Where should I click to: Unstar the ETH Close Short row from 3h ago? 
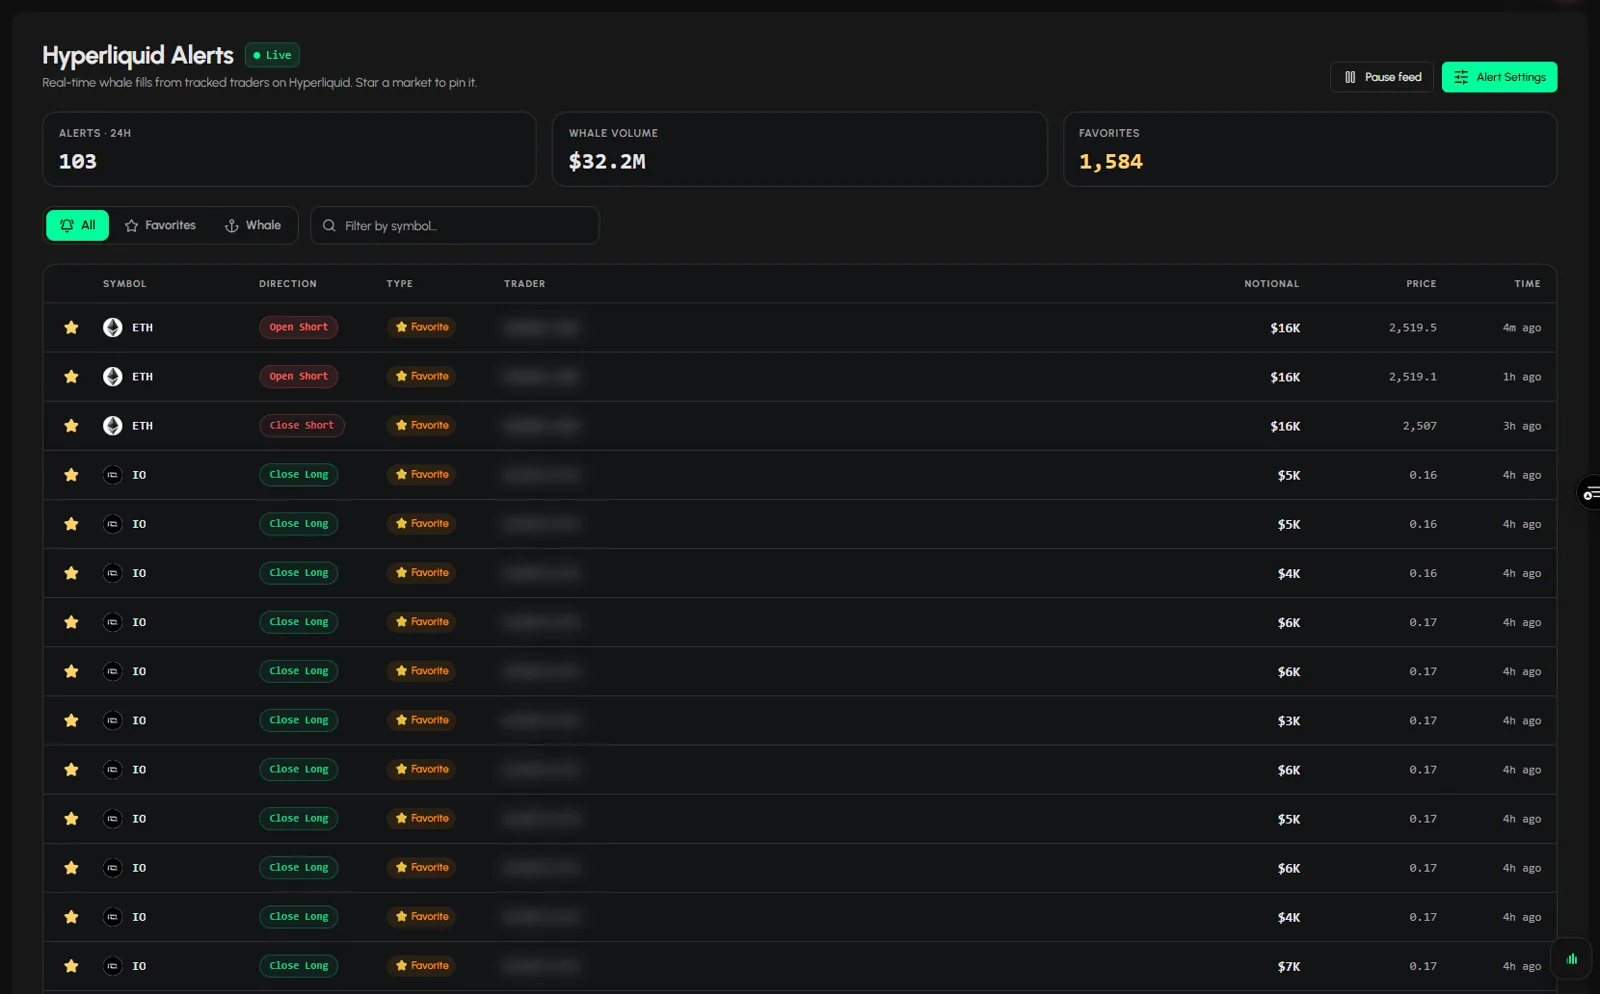click(x=71, y=425)
